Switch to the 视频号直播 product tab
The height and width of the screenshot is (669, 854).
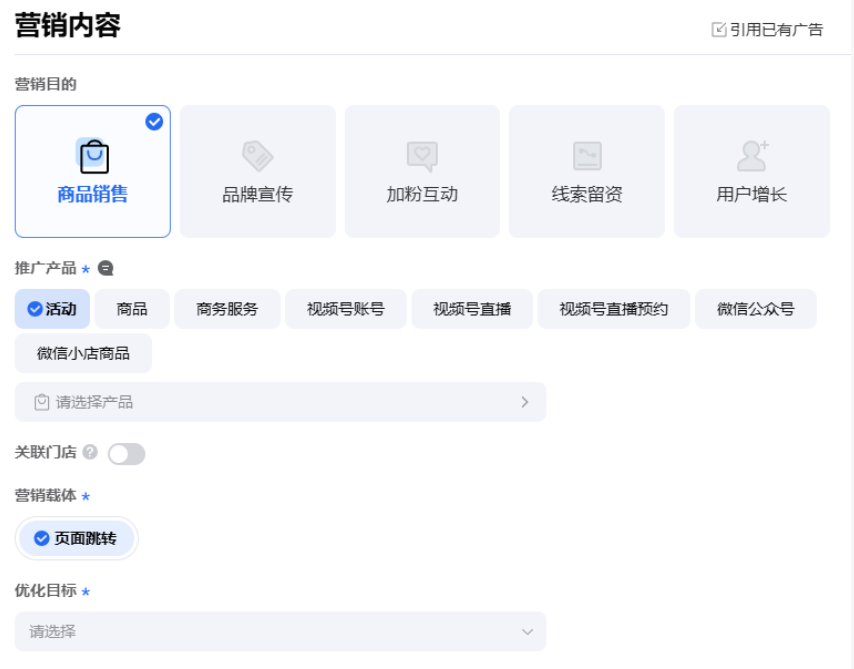(471, 309)
